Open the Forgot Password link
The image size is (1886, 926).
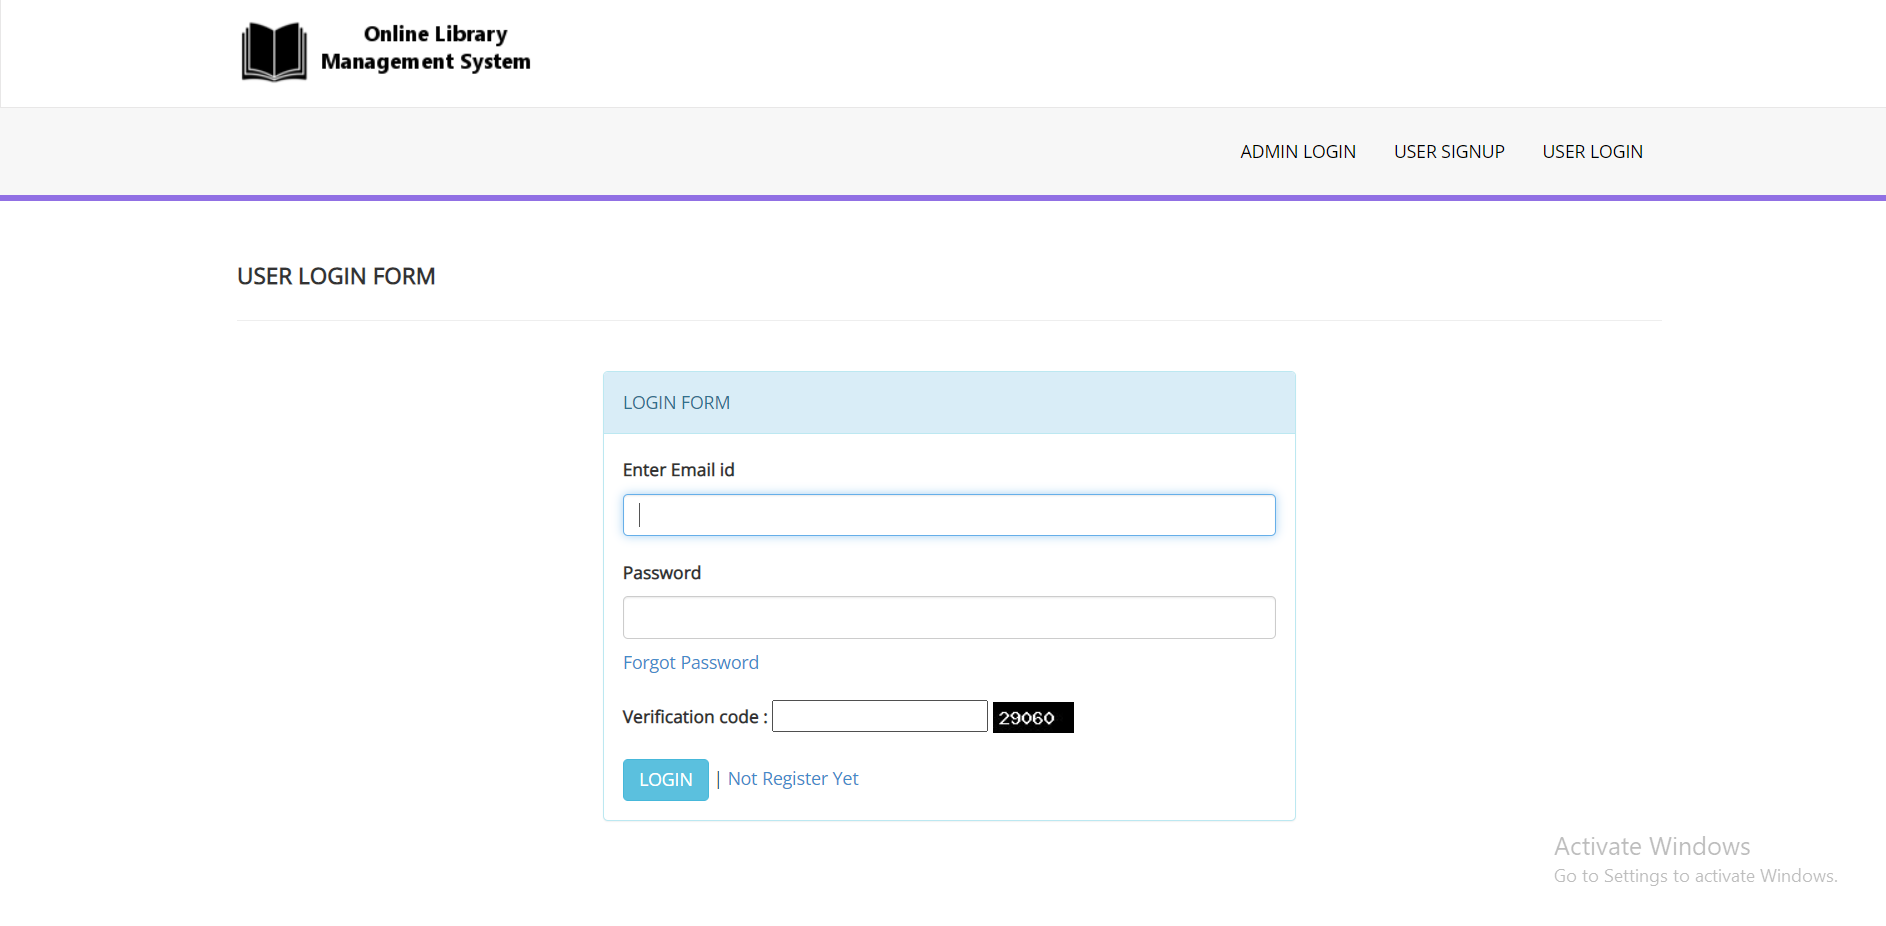(690, 662)
